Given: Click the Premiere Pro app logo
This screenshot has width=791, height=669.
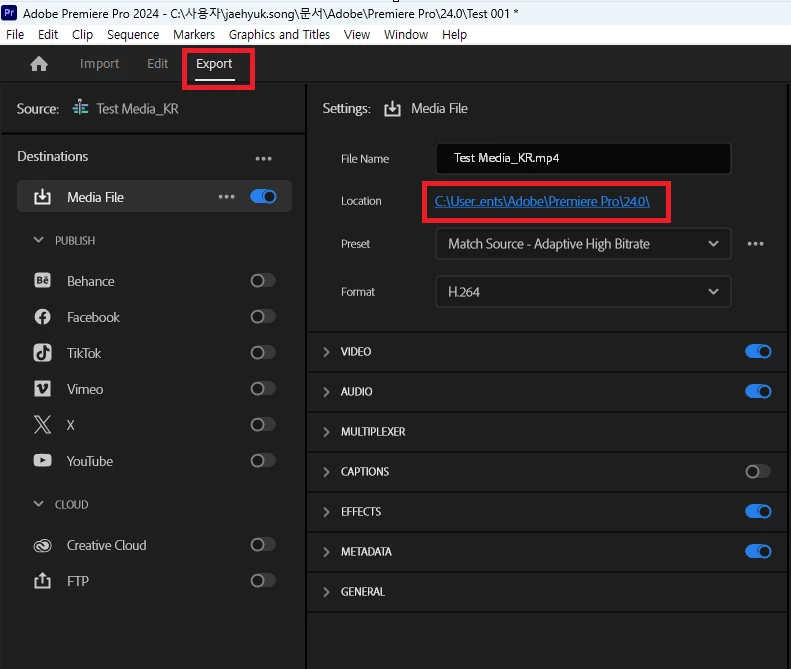Looking at the screenshot, I should 9,12.
